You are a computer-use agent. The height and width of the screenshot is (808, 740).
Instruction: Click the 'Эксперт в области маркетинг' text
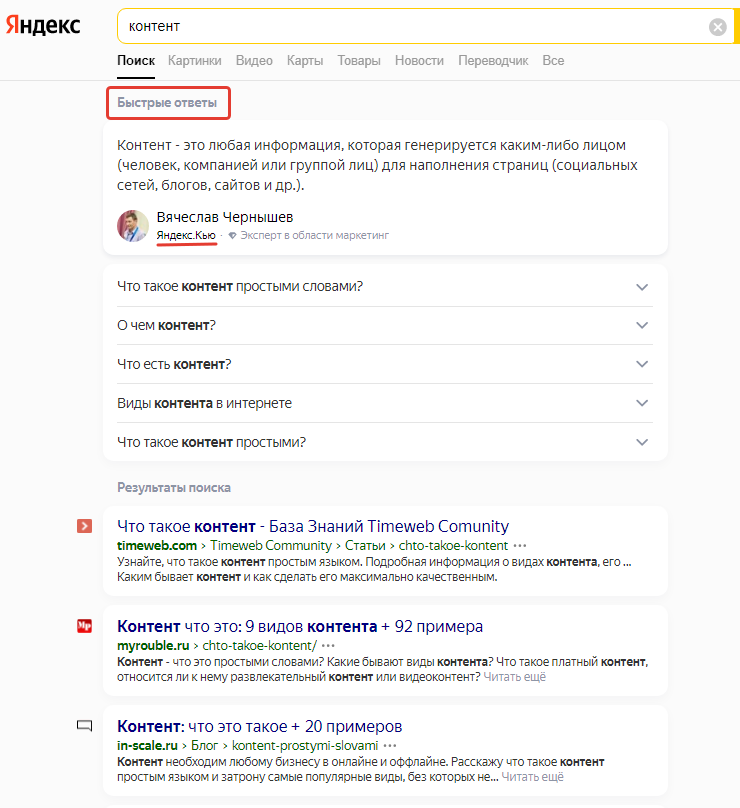point(314,235)
